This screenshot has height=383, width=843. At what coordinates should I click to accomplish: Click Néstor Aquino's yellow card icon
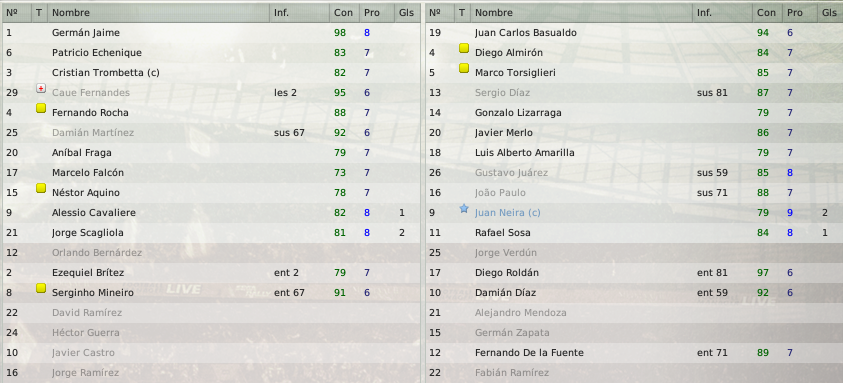41,188
